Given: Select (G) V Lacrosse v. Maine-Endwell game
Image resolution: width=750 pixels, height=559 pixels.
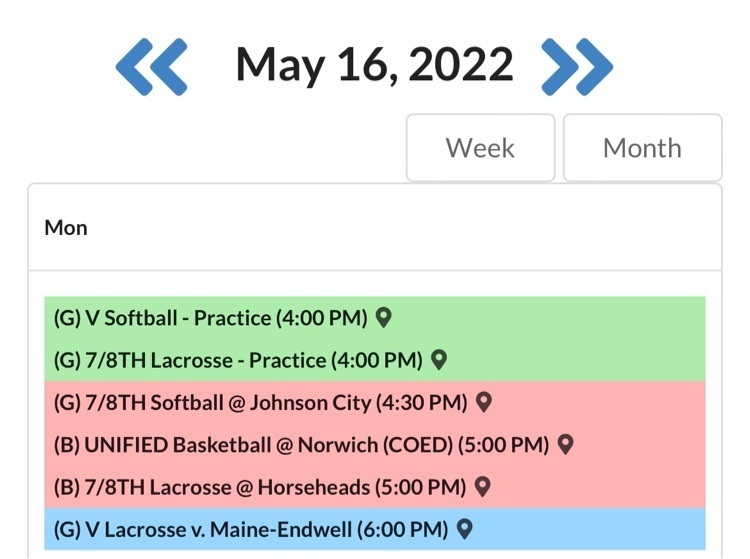Looking at the screenshot, I should (x=250, y=529).
